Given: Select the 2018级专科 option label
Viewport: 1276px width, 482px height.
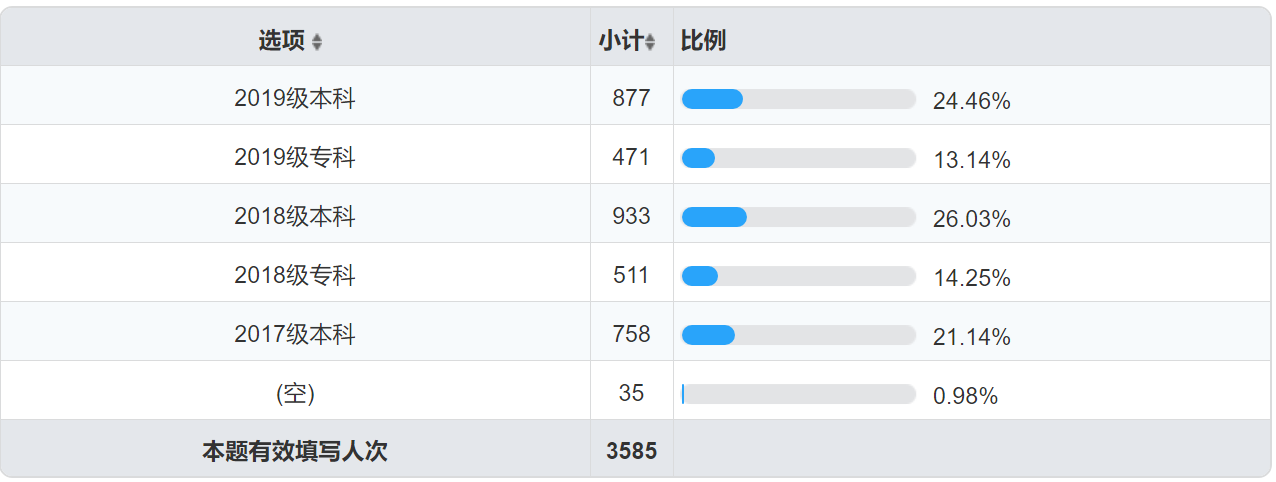Looking at the screenshot, I should tap(295, 276).
